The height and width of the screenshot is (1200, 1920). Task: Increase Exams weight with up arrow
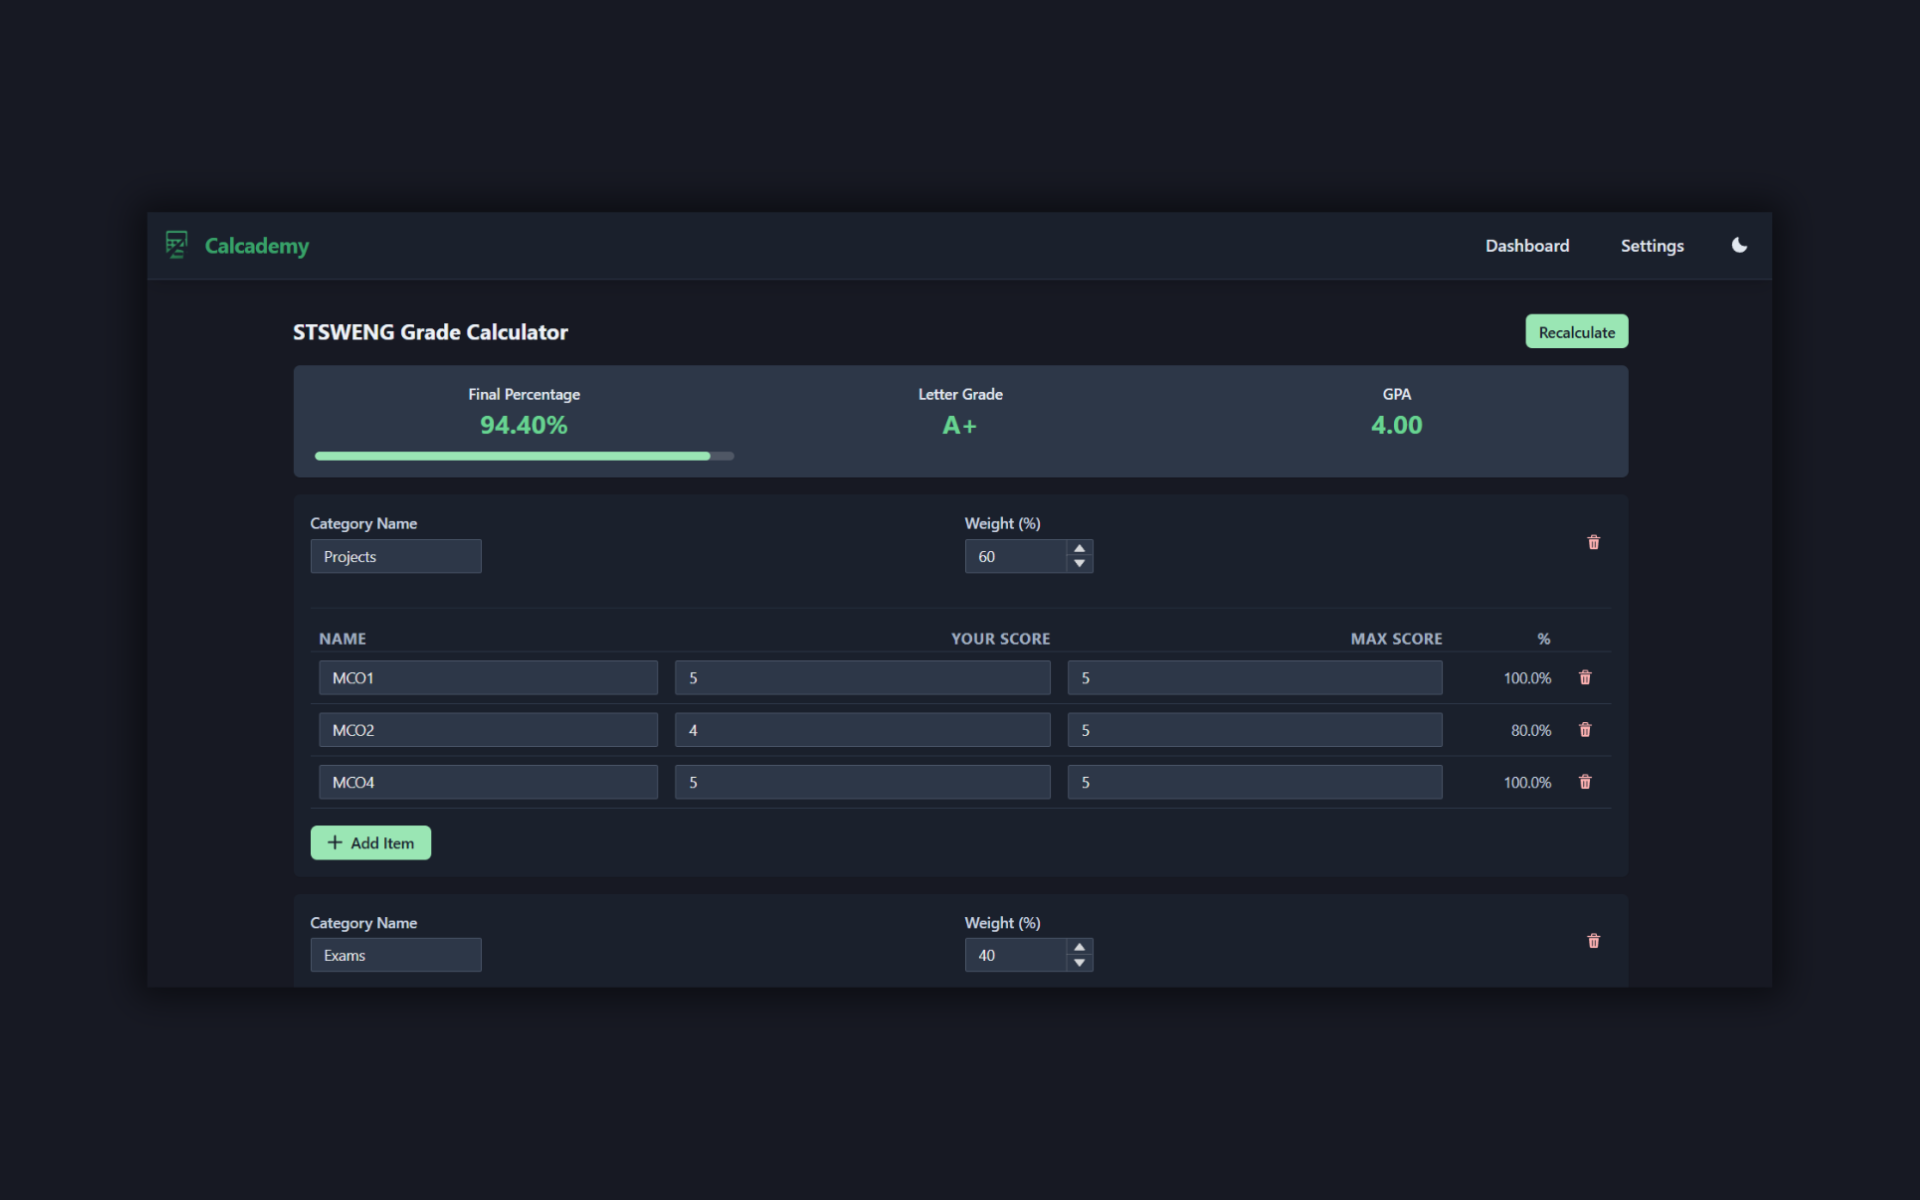click(1079, 947)
